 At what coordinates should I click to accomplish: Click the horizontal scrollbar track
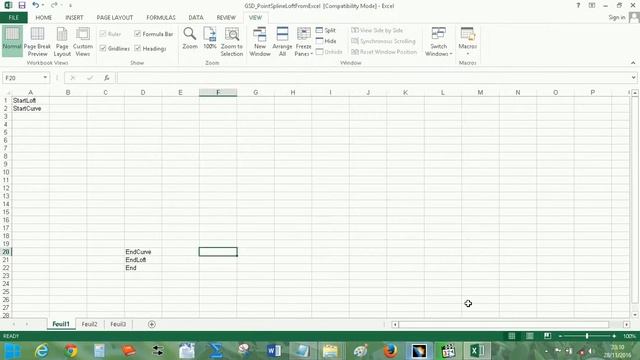pos(504,324)
